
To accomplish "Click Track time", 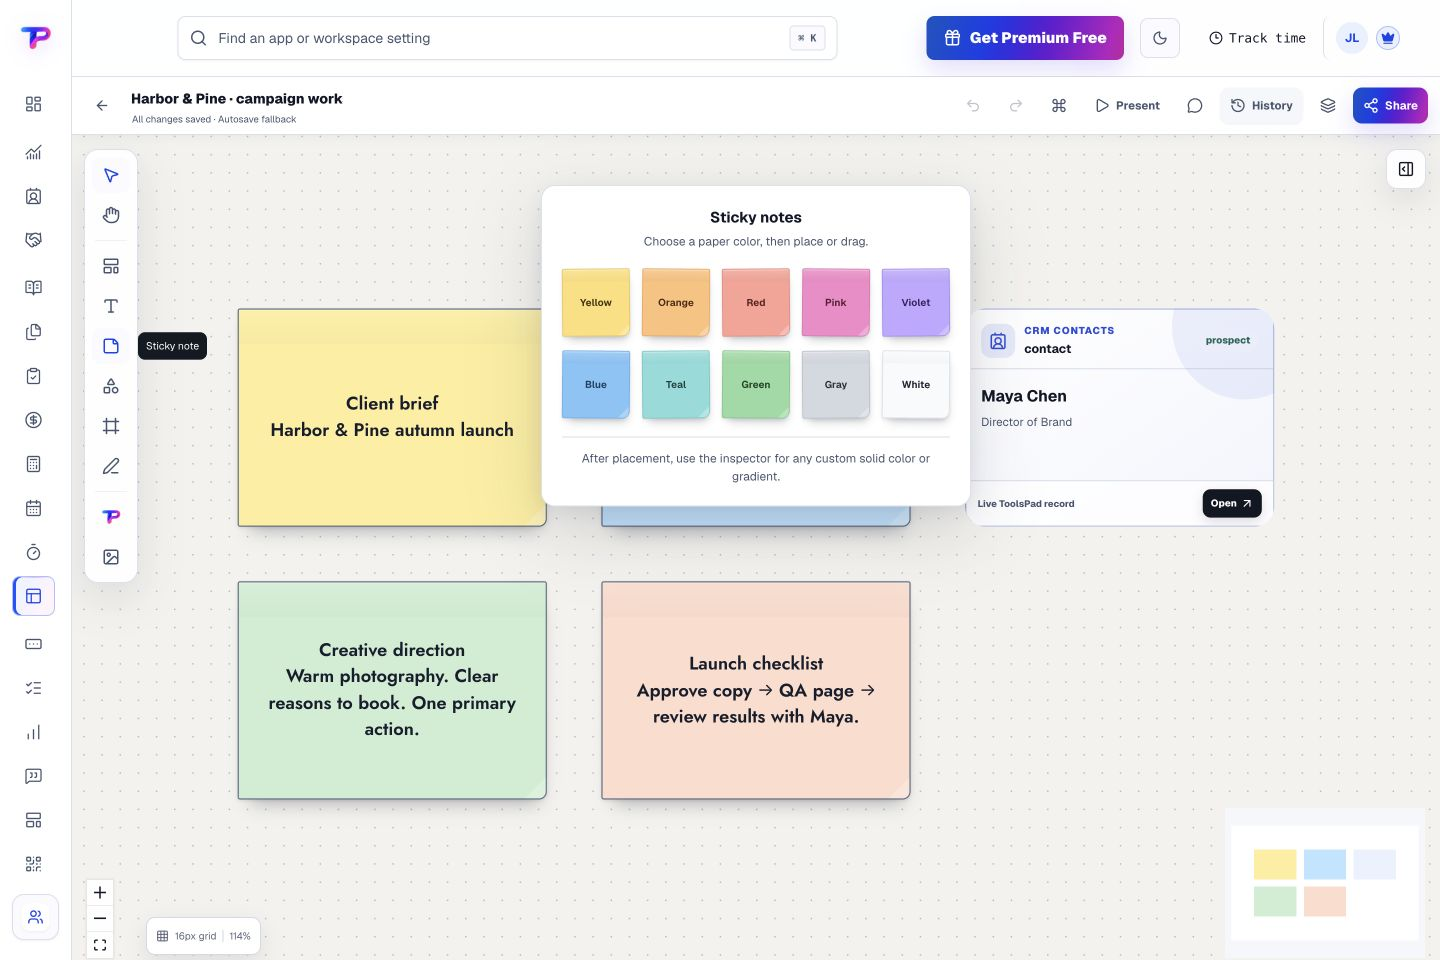I will coord(1257,38).
